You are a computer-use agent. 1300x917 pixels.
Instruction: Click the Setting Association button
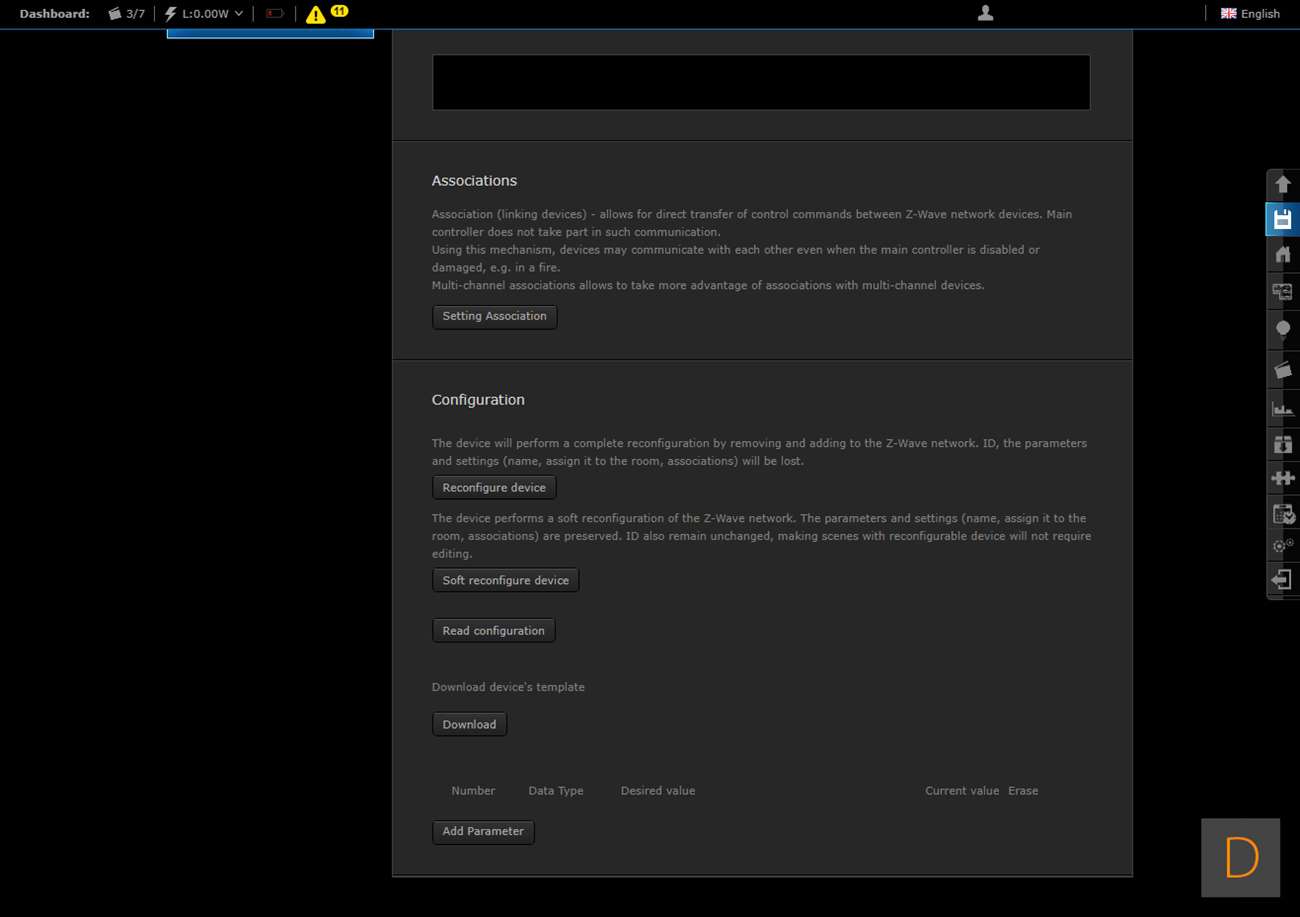495,316
